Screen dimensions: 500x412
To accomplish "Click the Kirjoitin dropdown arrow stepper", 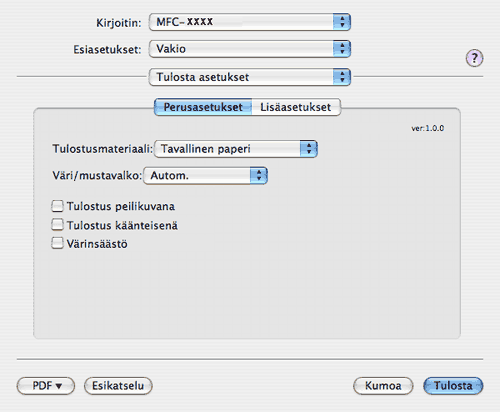I will tap(342, 22).
